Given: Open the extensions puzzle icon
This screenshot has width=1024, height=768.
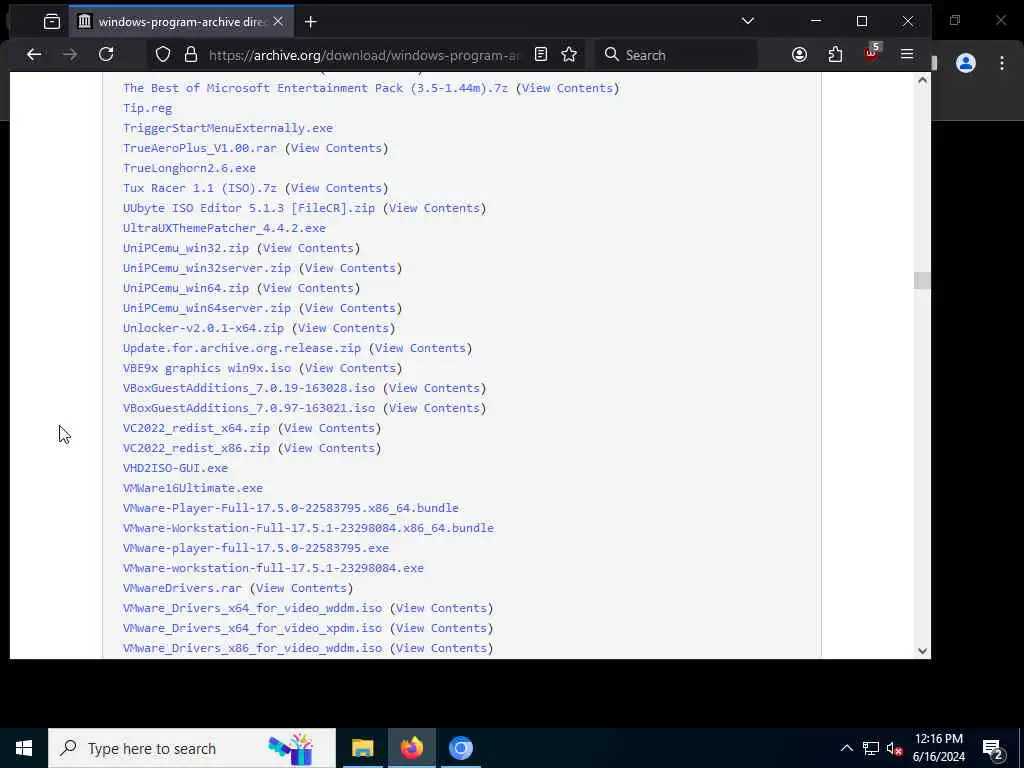Looking at the screenshot, I should coord(835,55).
